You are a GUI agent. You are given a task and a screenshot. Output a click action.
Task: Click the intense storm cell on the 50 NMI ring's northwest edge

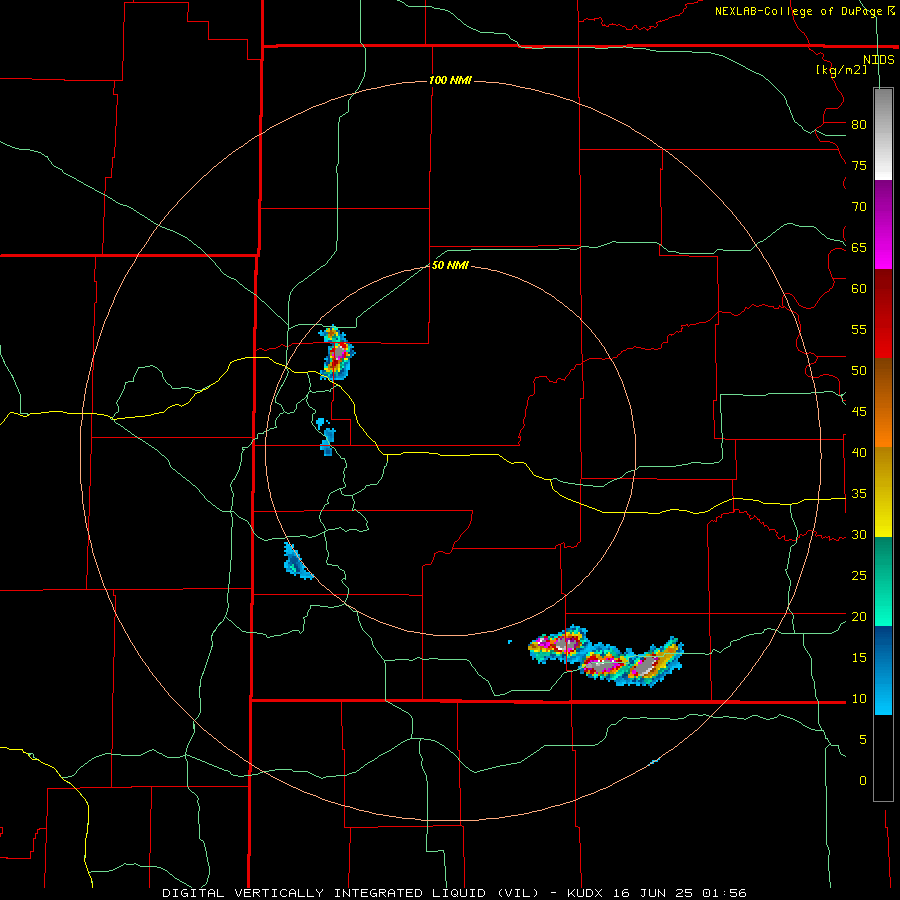pos(337,353)
